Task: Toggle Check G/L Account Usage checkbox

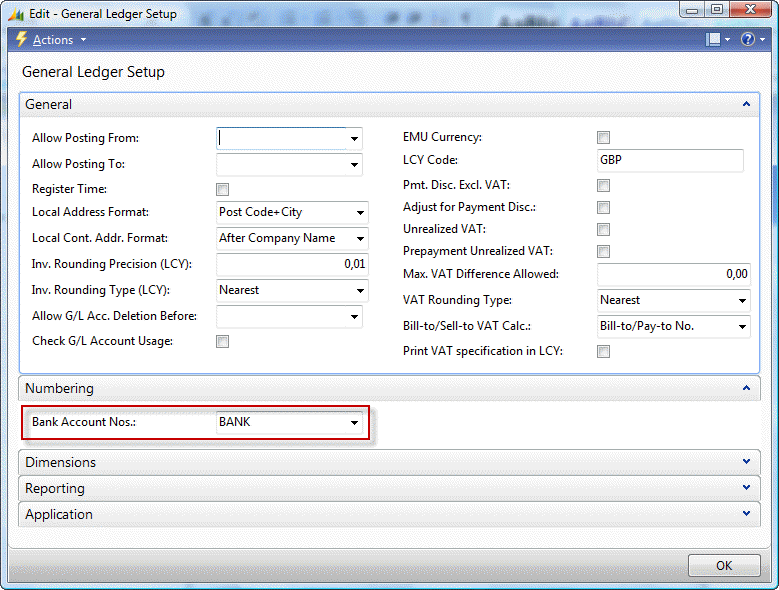Action: point(223,341)
